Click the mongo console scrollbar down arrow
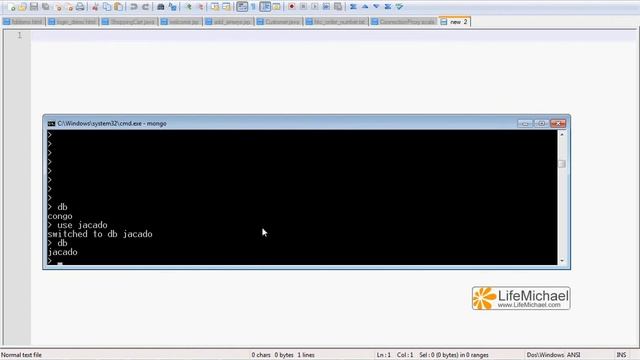The height and width of the screenshot is (360, 640). [562, 260]
